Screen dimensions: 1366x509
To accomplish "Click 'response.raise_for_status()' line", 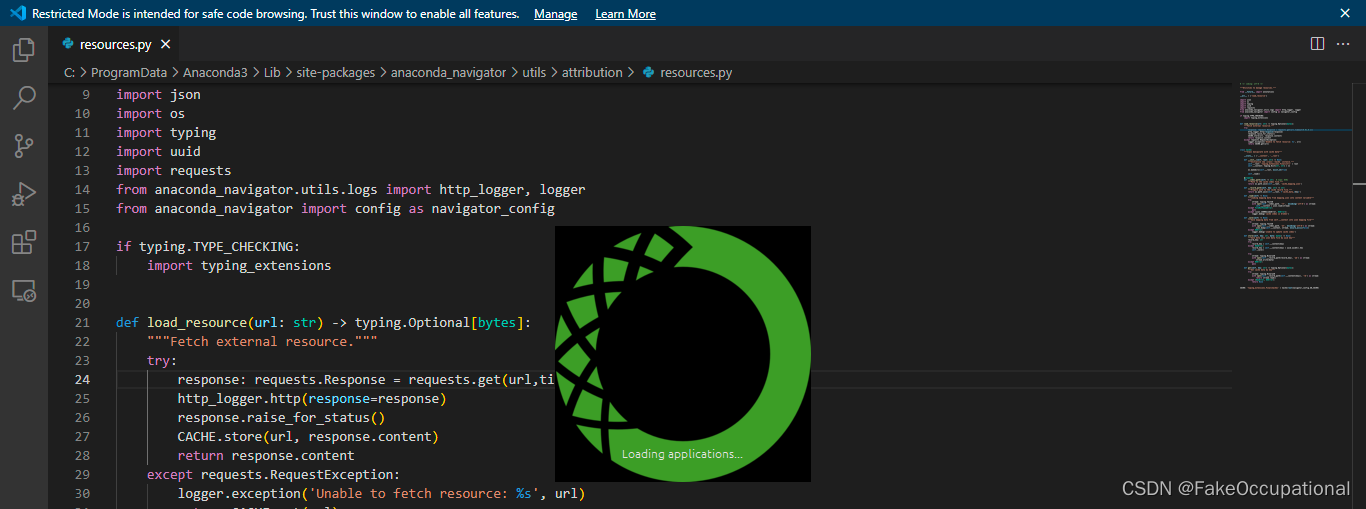I will 281,418.
